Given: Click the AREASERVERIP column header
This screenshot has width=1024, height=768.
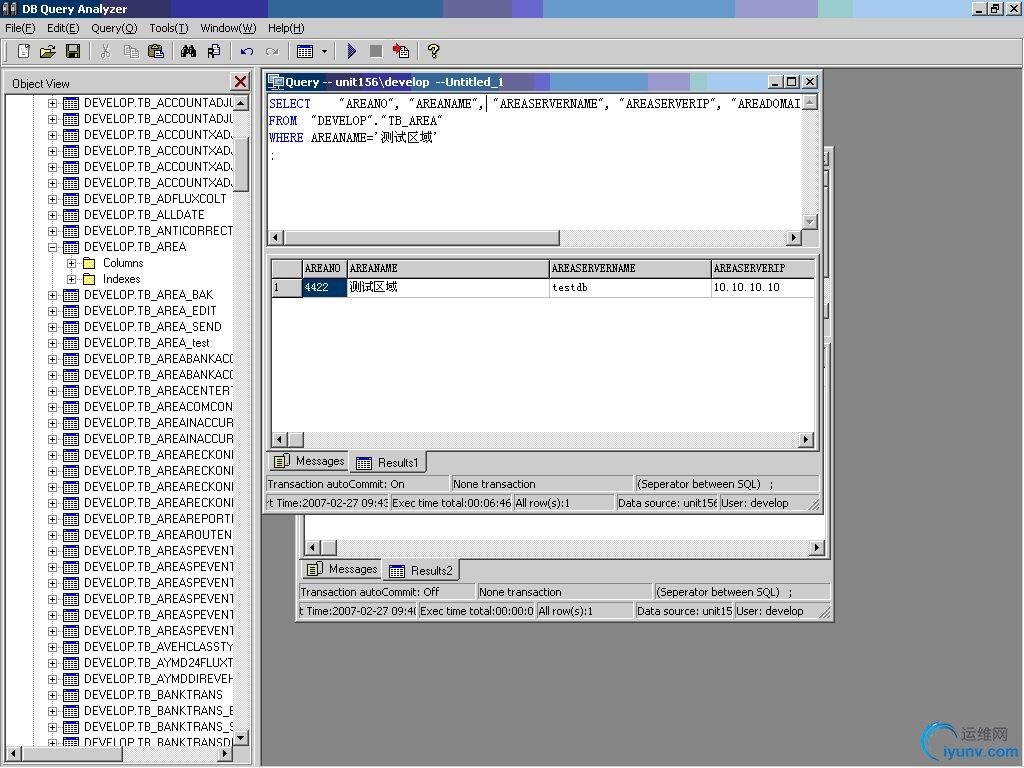Looking at the screenshot, I should [763, 268].
